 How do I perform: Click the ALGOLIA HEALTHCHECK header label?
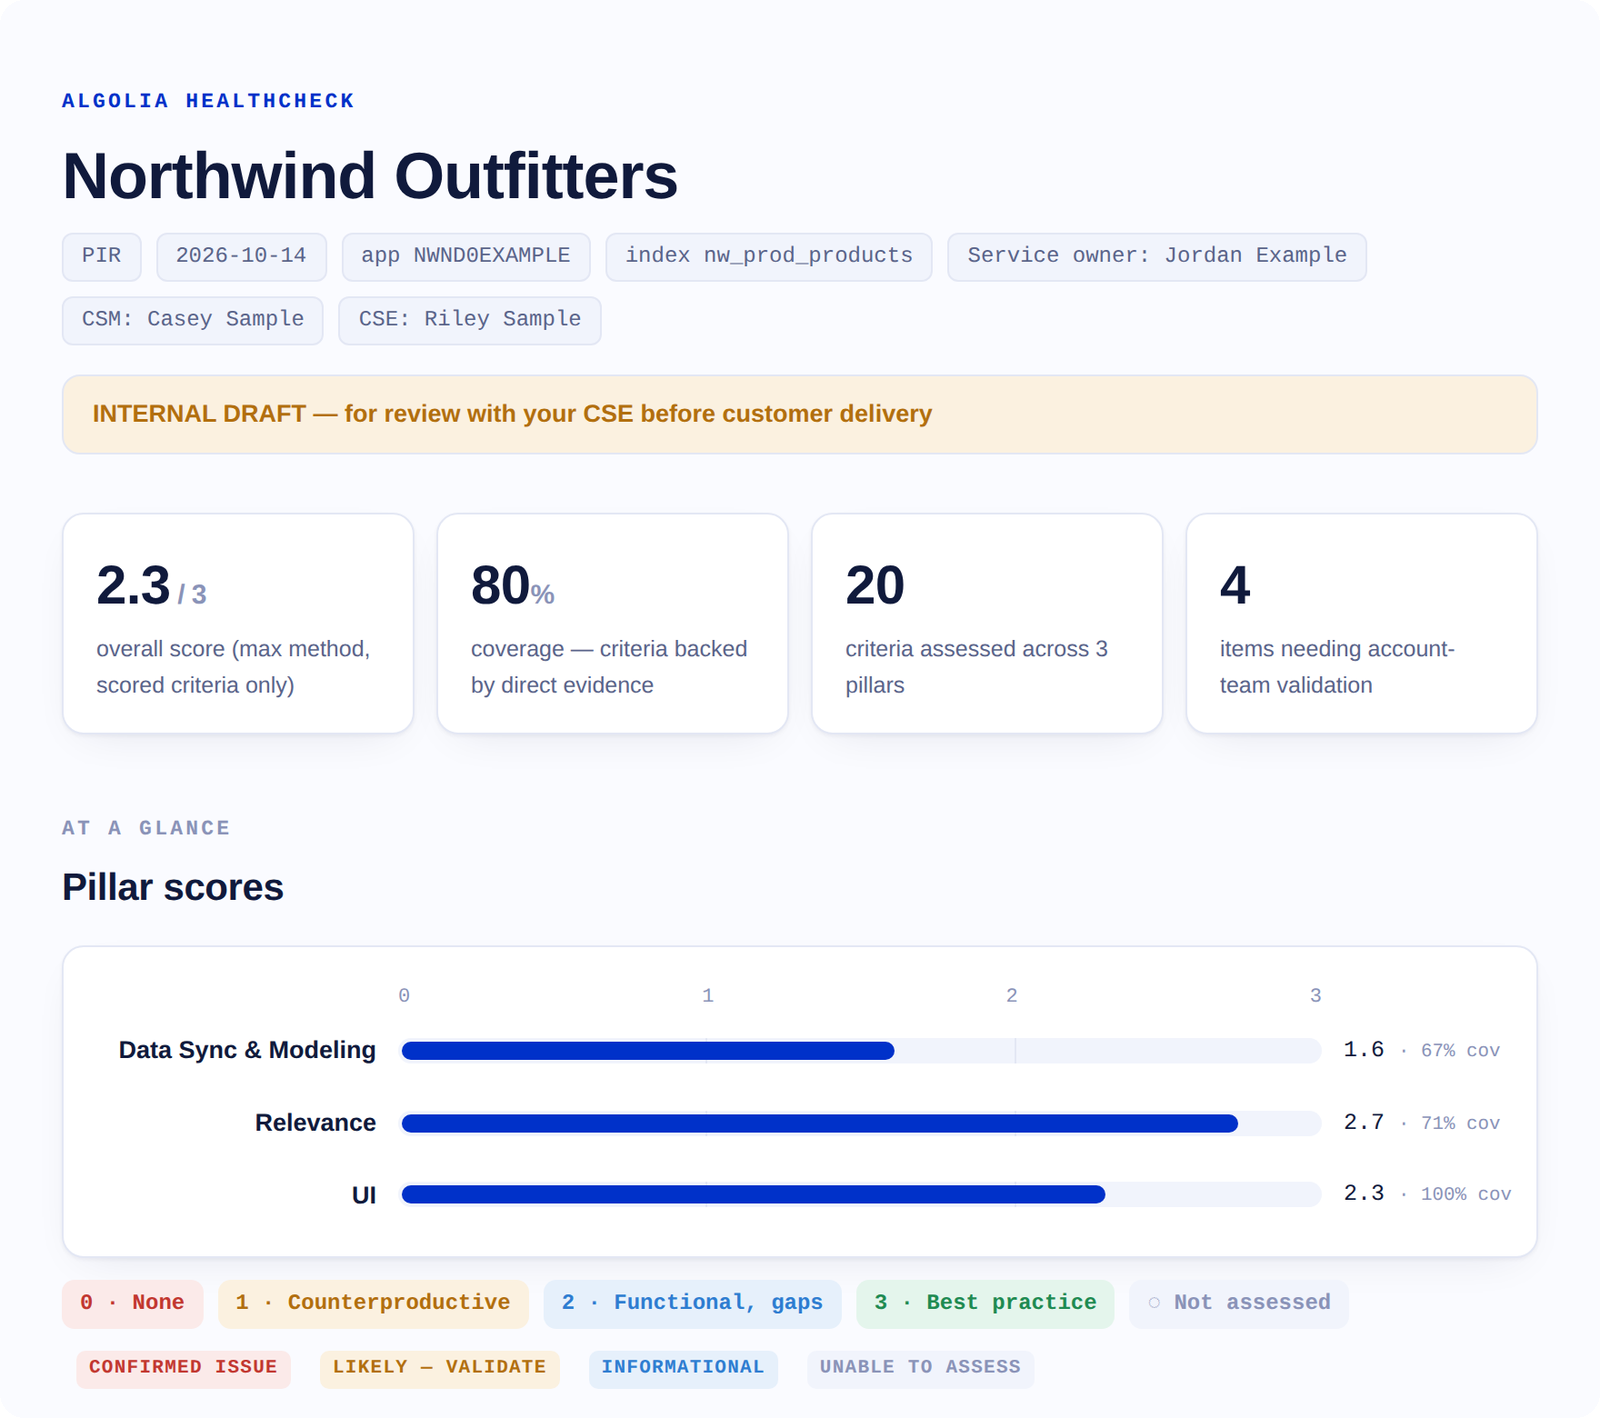[x=208, y=101]
